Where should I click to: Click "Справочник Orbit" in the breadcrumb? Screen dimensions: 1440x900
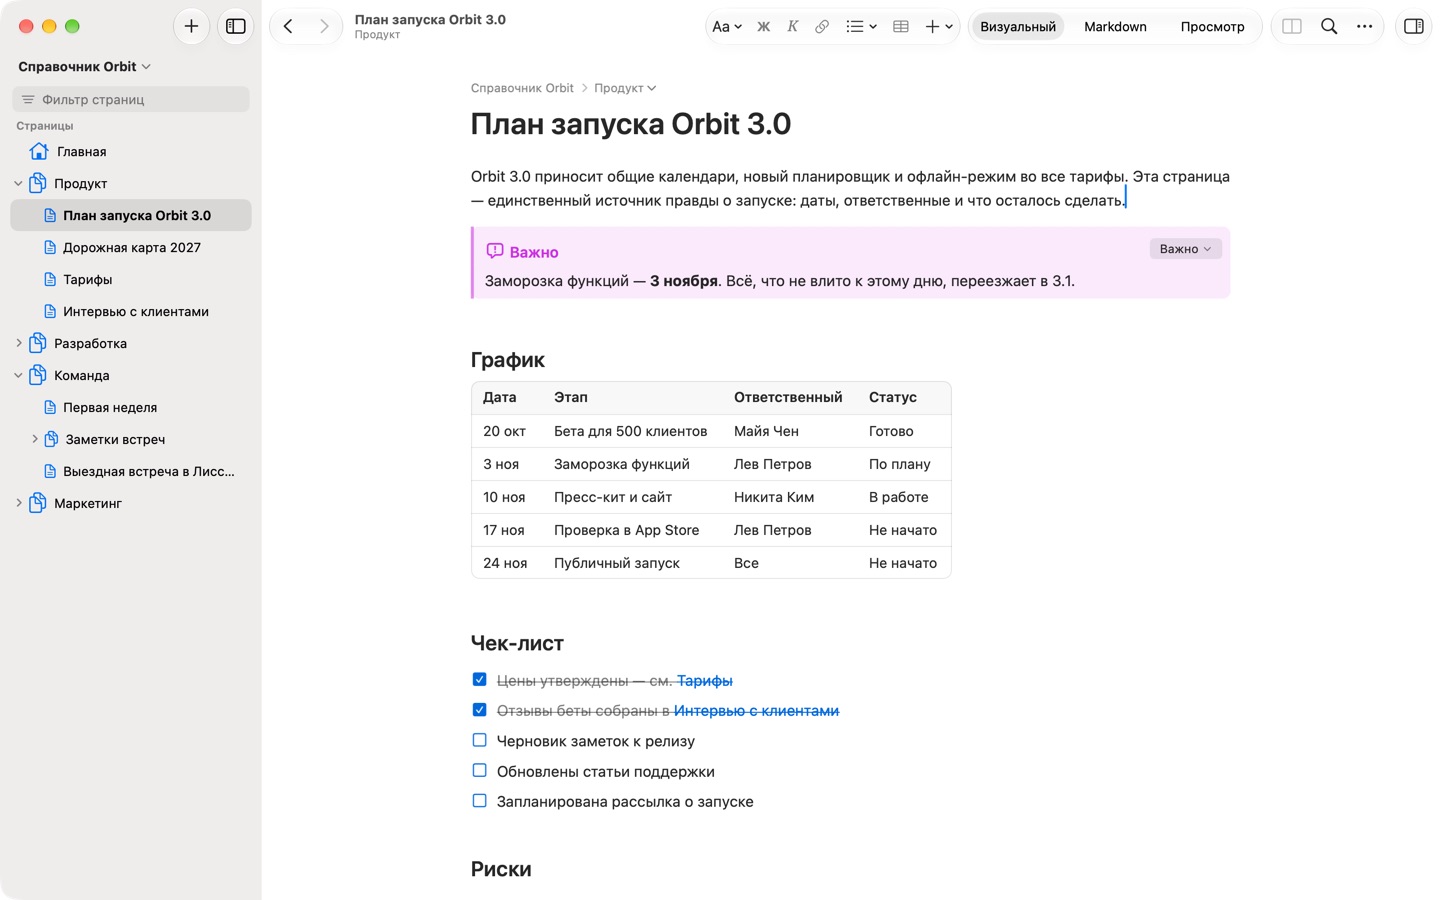pyautogui.click(x=522, y=88)
